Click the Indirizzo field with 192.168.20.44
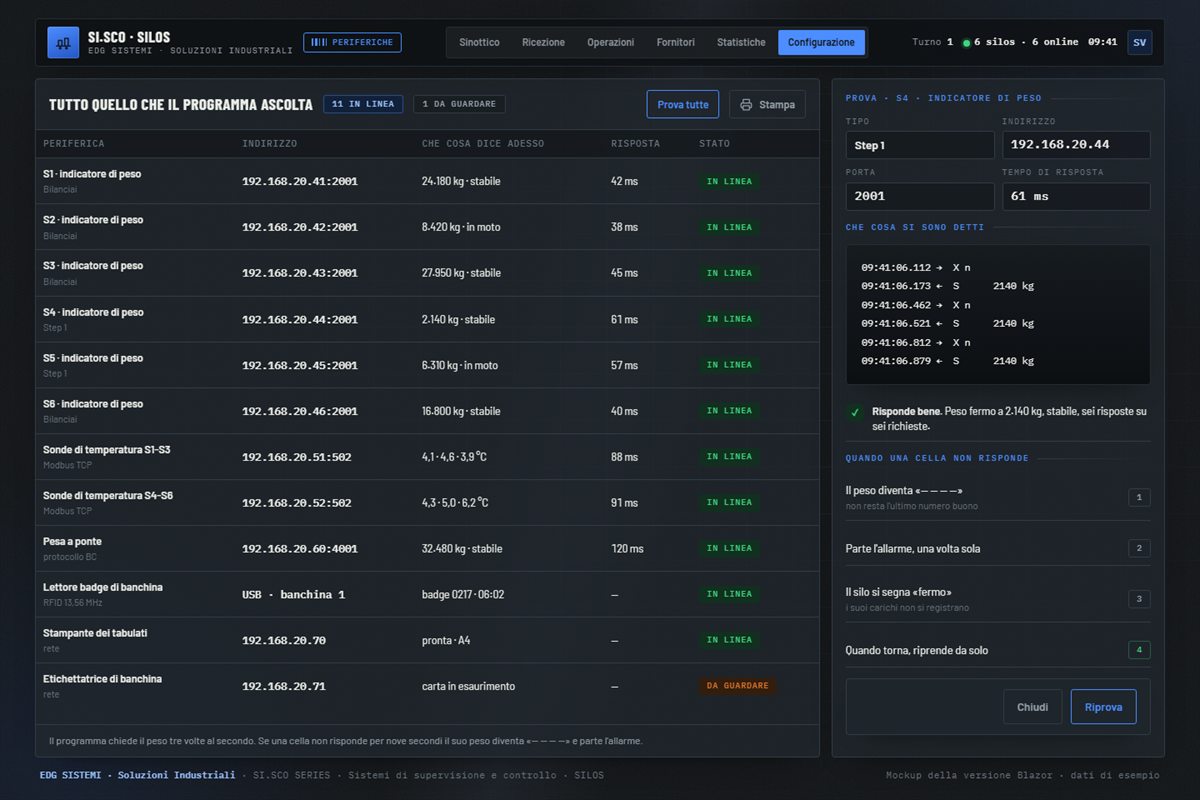1200x800 pixels. click(1076, 145)
